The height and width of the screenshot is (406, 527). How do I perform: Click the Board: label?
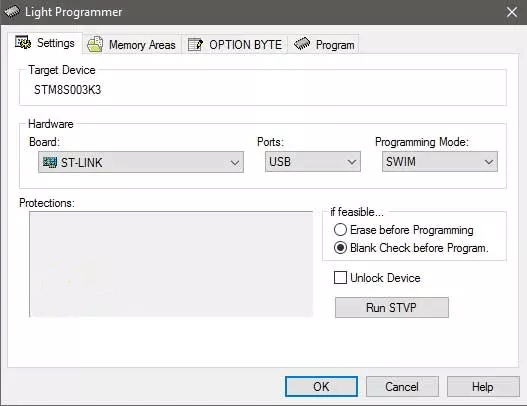tap(44, 142)
